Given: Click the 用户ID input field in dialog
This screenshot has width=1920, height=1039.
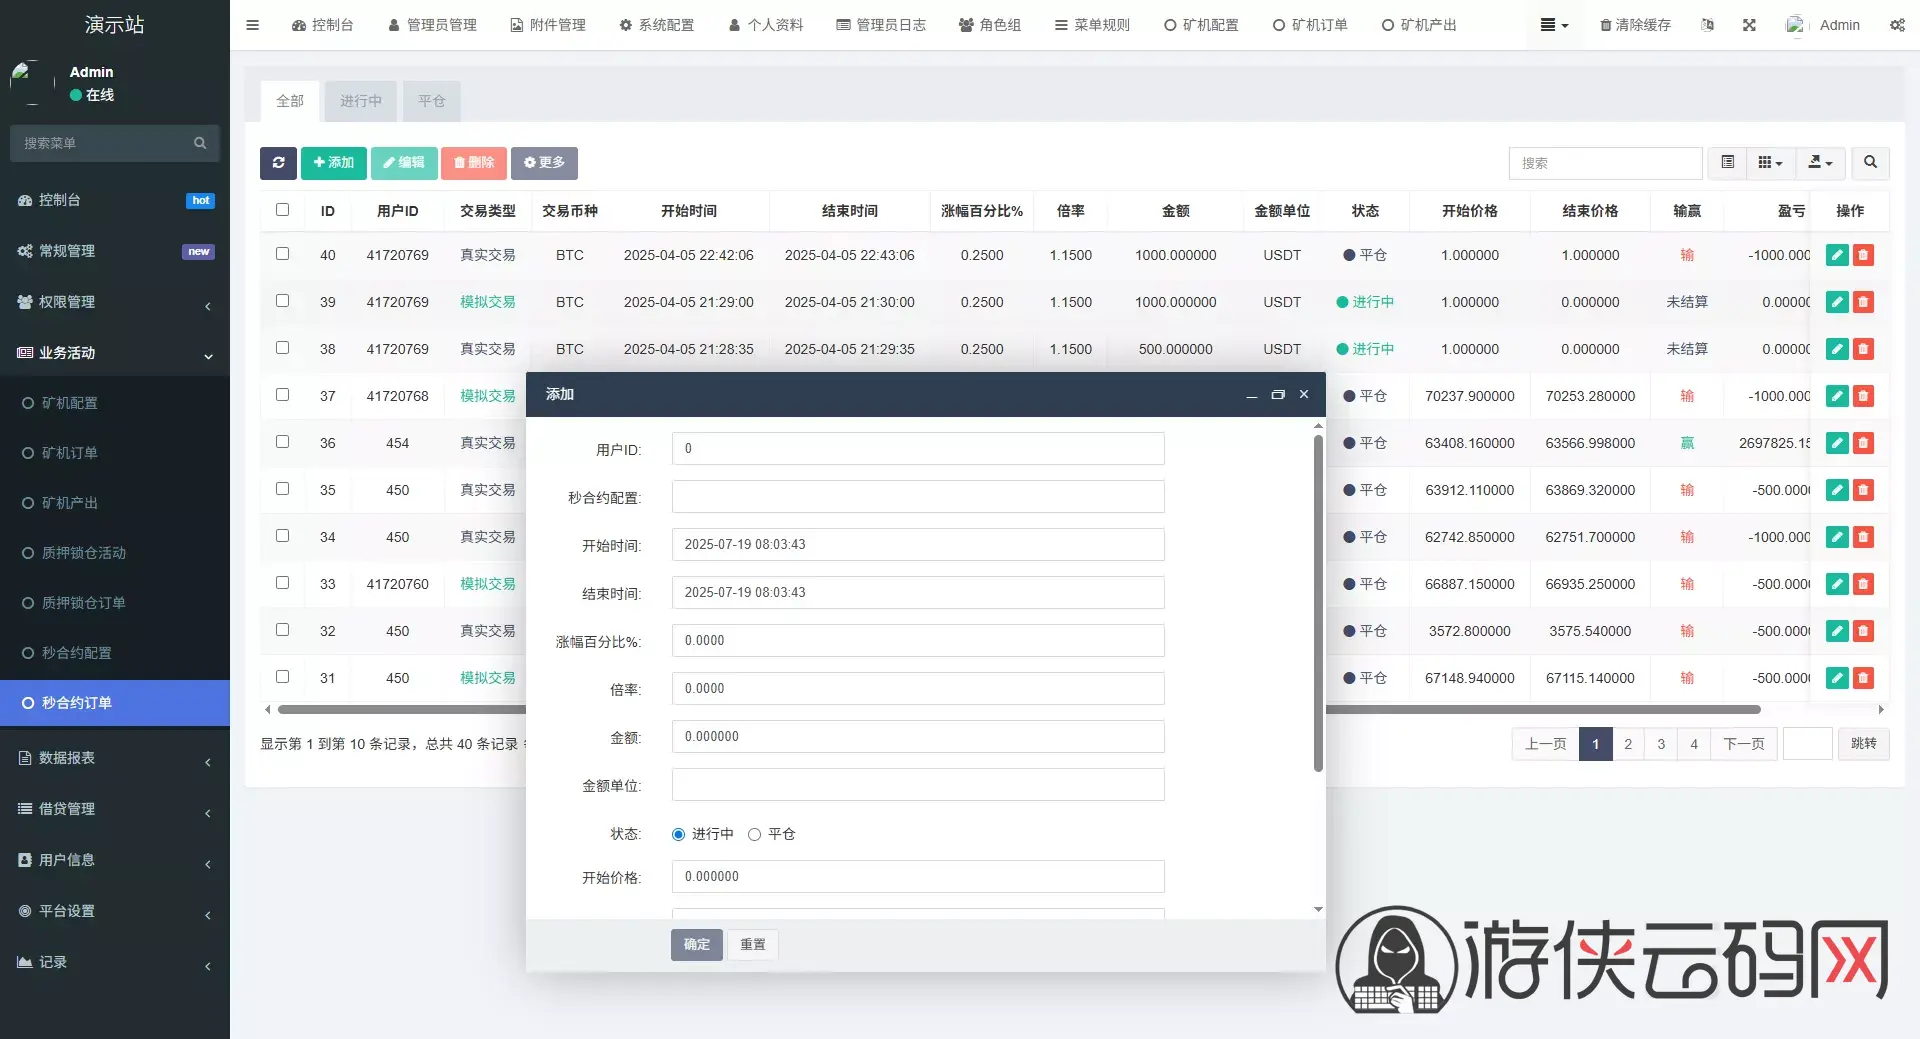Looking at the screenshot, I should 918,449.
